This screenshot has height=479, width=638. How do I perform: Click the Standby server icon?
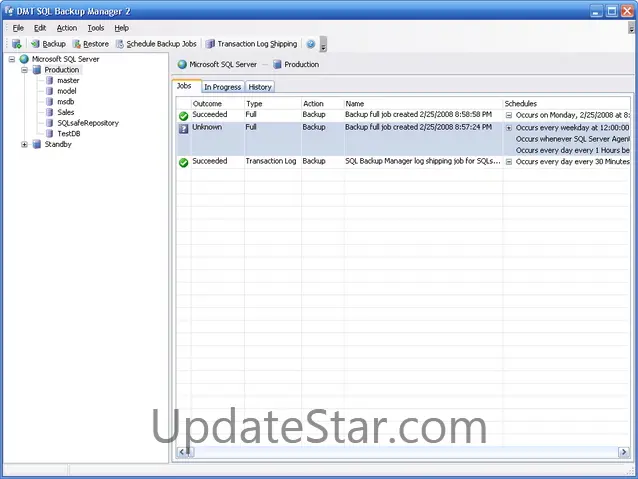click(x=37, y=144)
